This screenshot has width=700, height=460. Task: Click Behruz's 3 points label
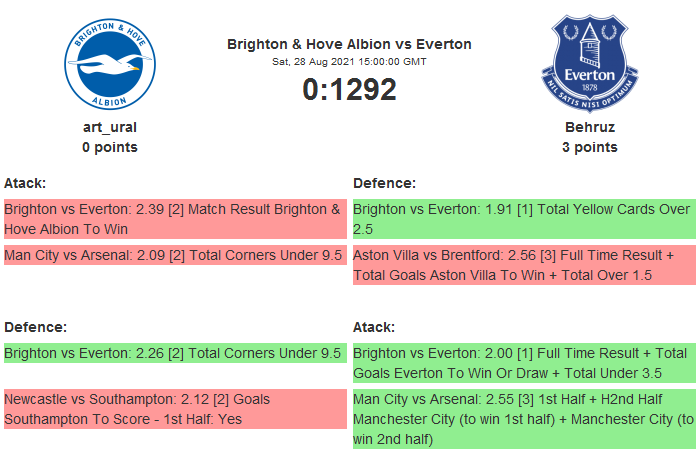tap(589, 147)
